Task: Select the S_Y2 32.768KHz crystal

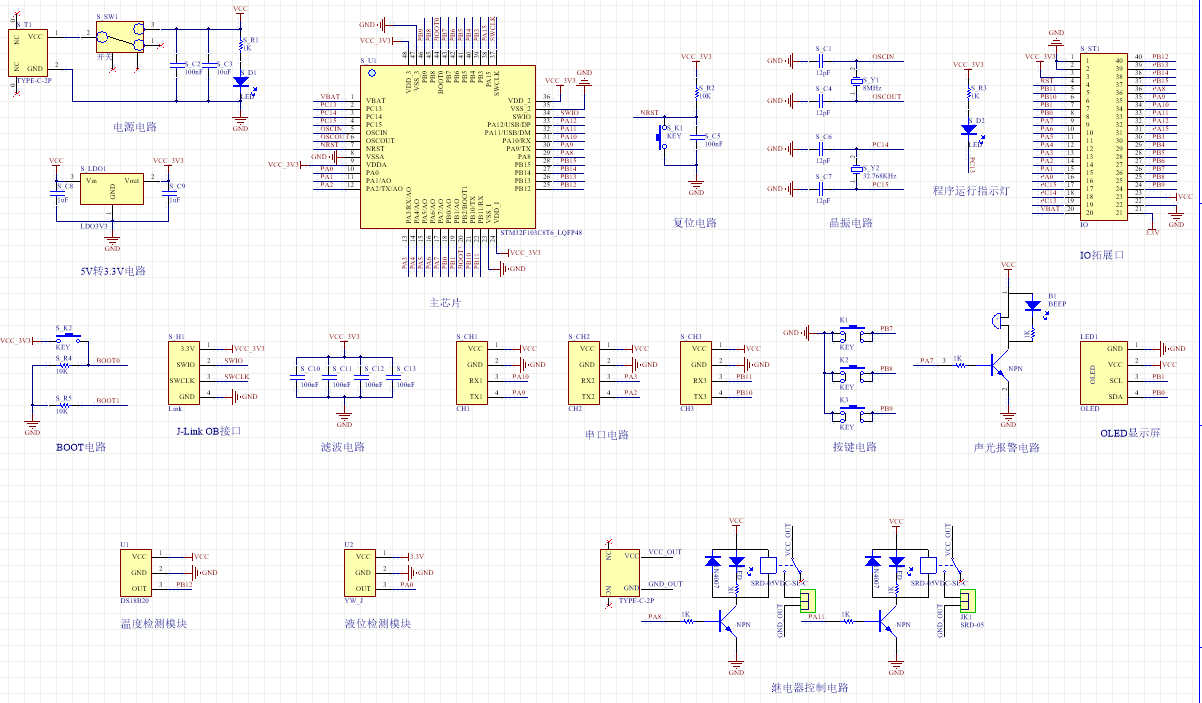Action: (x=856, y=167)
